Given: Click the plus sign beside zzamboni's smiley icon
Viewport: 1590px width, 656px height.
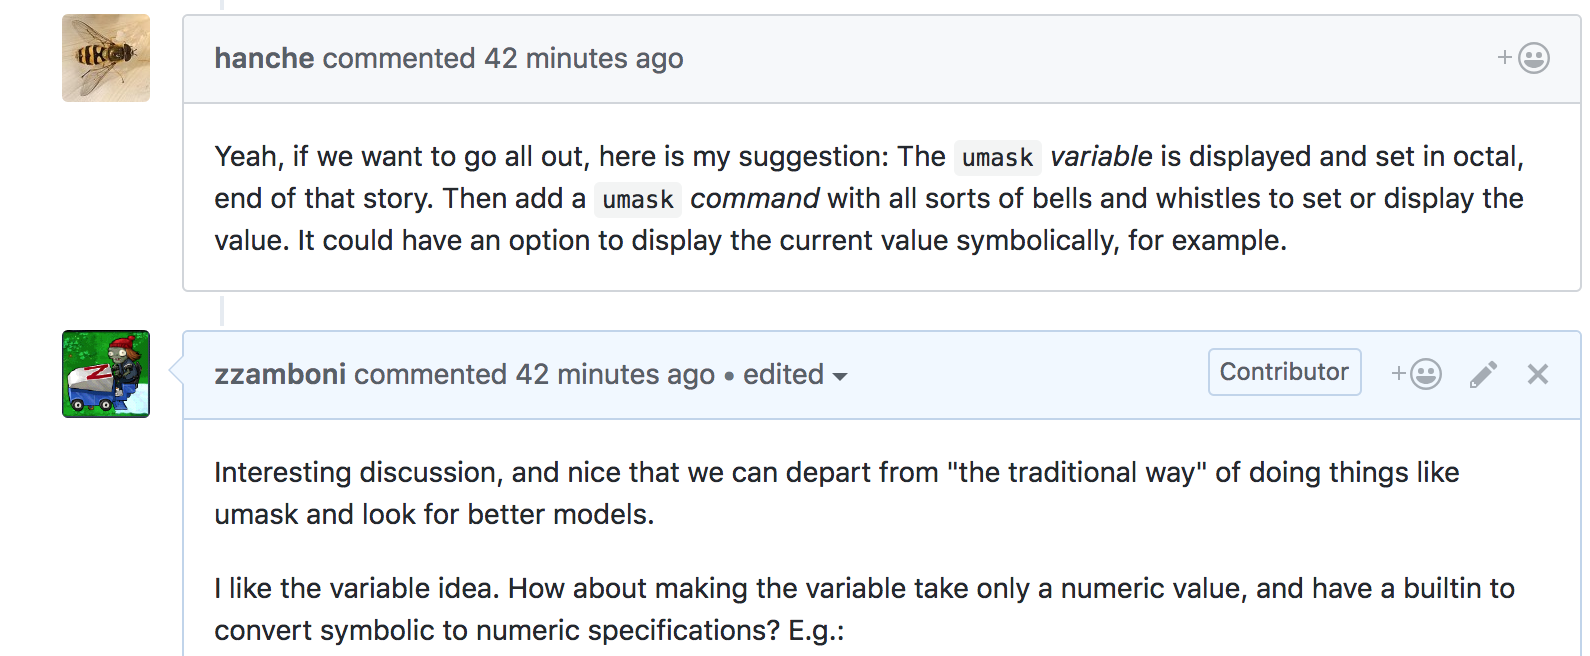Looking at the screenshot, I should pyautogui.click(x=1398, y=373).
